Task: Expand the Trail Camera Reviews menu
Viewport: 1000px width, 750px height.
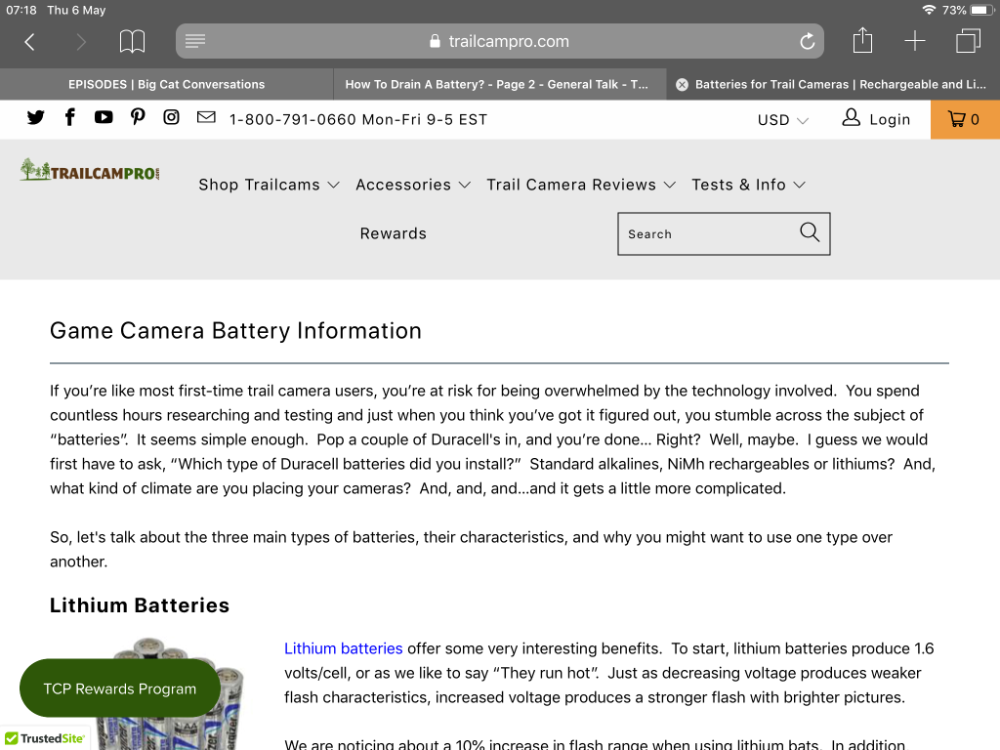Action: [x=580, y=185]
